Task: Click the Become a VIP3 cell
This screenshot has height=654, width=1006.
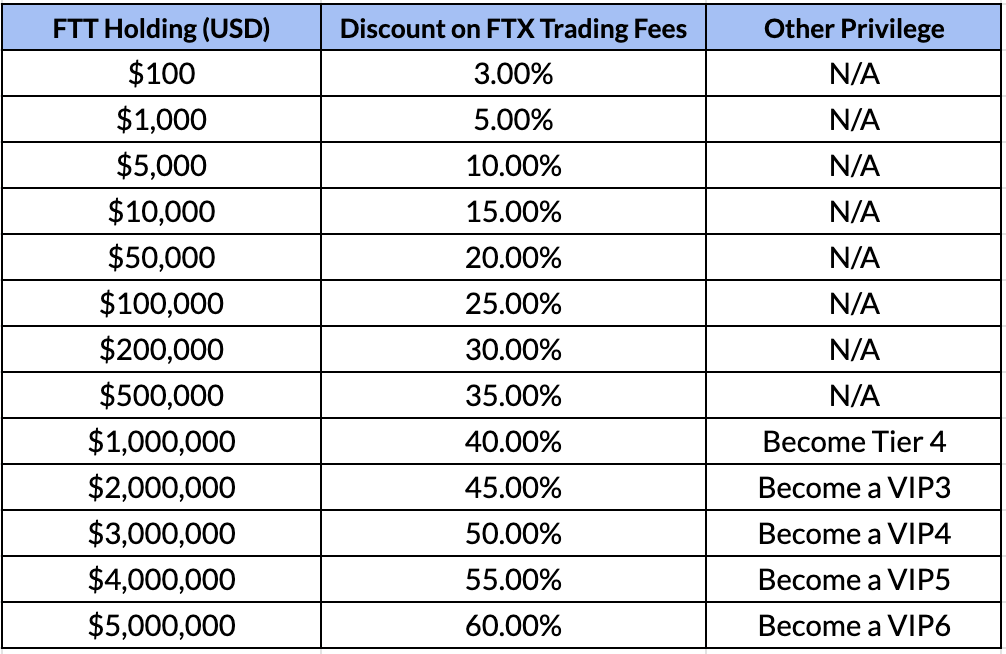Action: point(854,488)
